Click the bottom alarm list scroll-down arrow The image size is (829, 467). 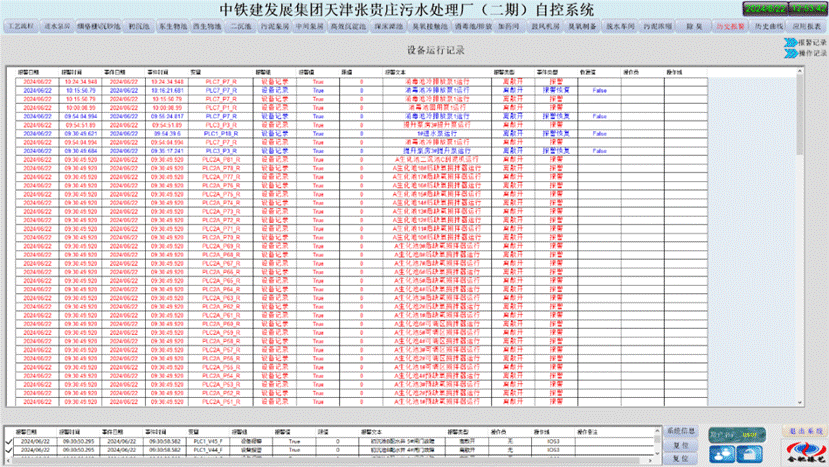pos(658,453)
